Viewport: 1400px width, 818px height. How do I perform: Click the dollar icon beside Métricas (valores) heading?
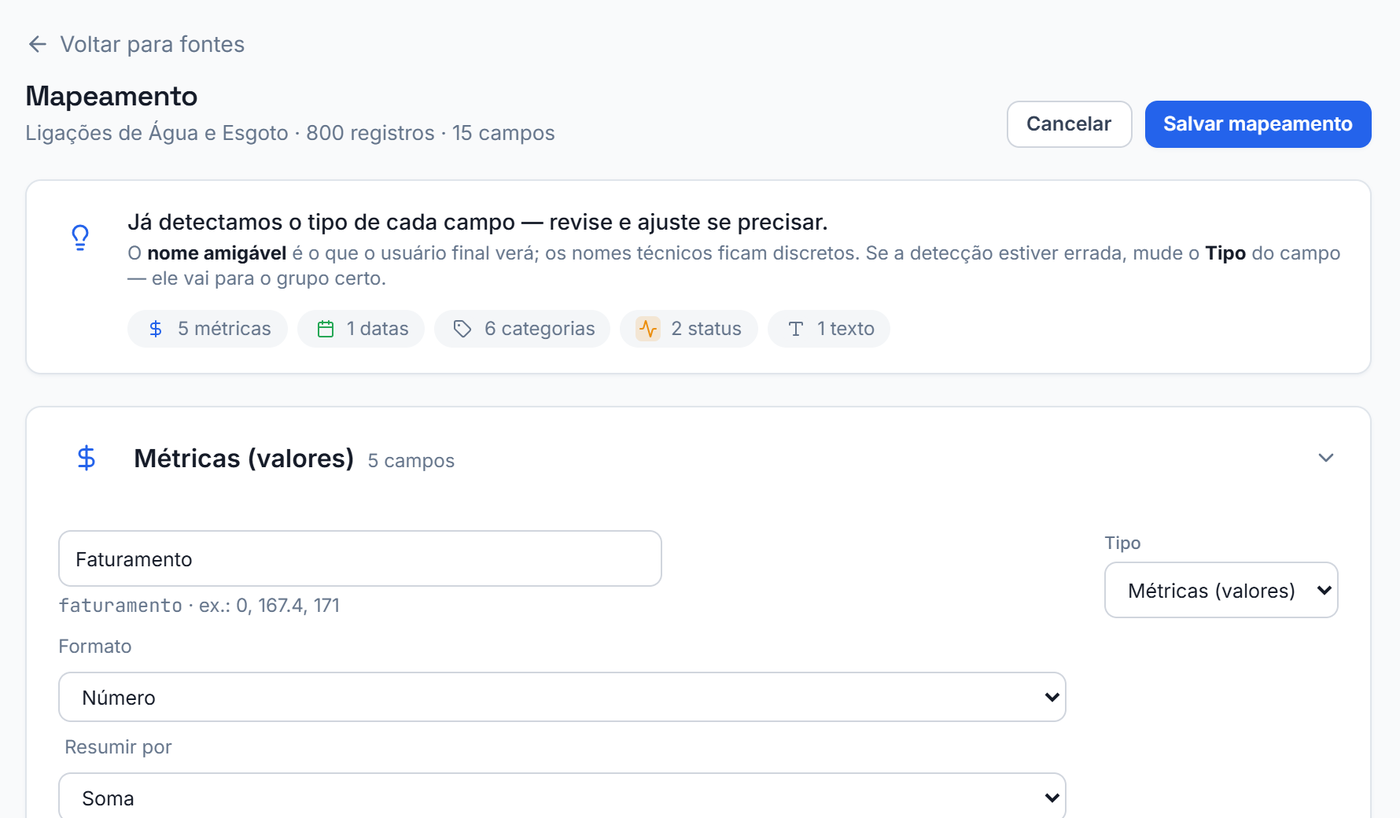click(x=87, y=458)
